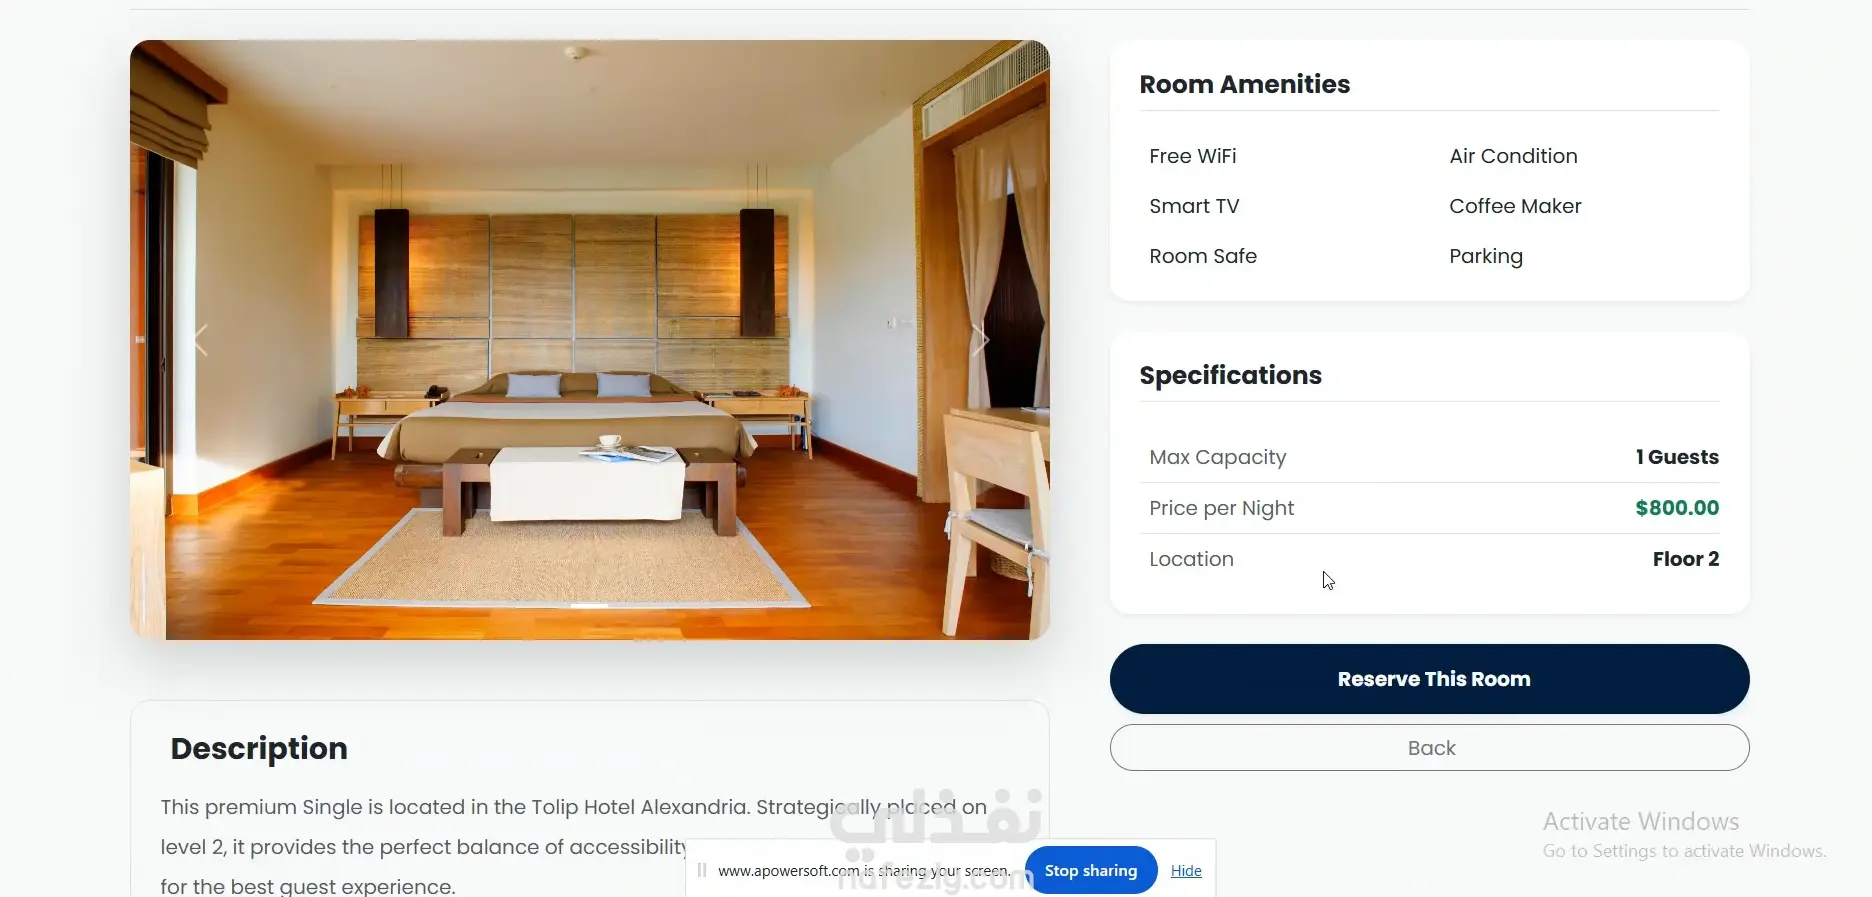Select the Parking amenity
This screenshot has width=1872, height=897.
pyautogui.click(x=1486, y=257)
